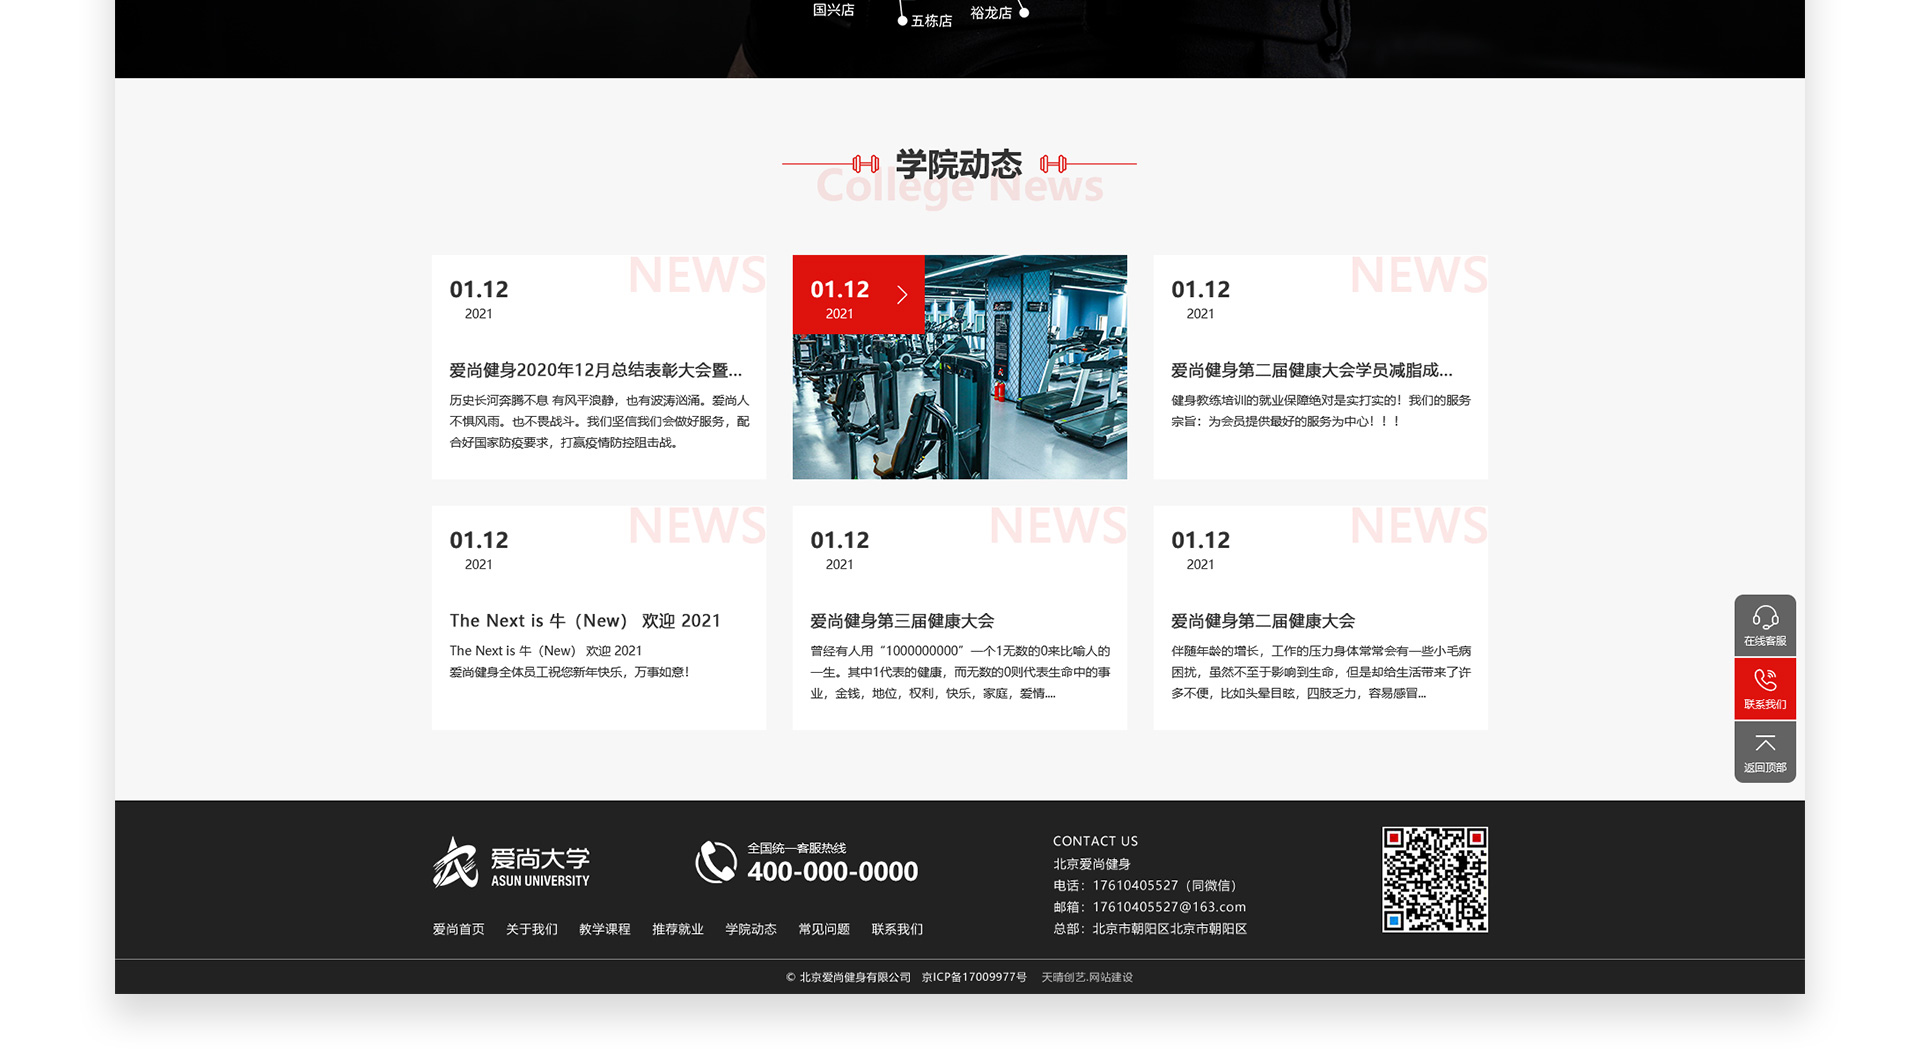Open 常见问题 footer link
The width and height of the screenshot is (1920, 1063).
point(823,929)
